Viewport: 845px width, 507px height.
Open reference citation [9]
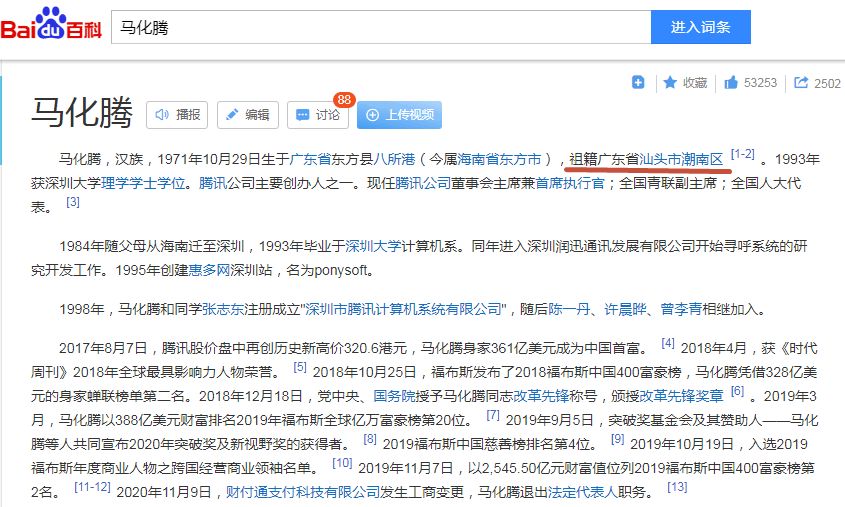coord(617,439)
